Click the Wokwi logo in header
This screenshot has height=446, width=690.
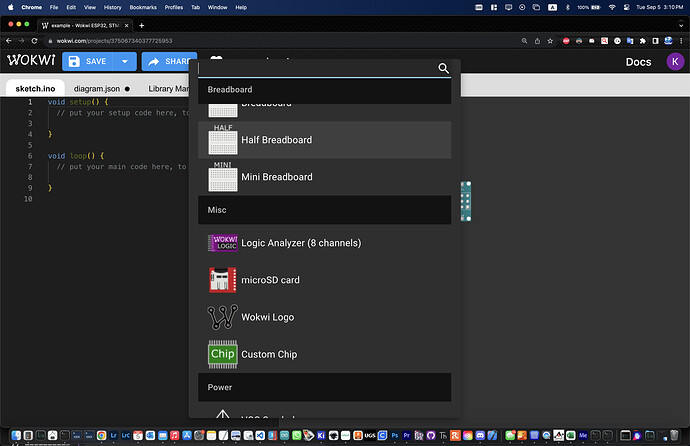(x=30, y=61)
